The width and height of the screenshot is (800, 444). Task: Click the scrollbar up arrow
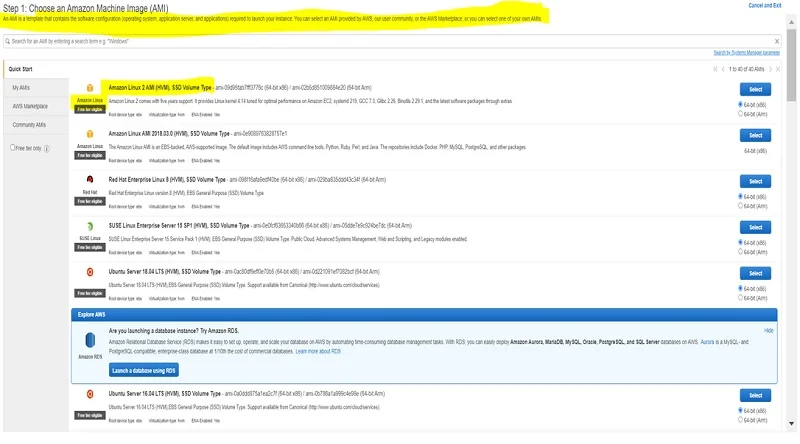coord(791,22)
